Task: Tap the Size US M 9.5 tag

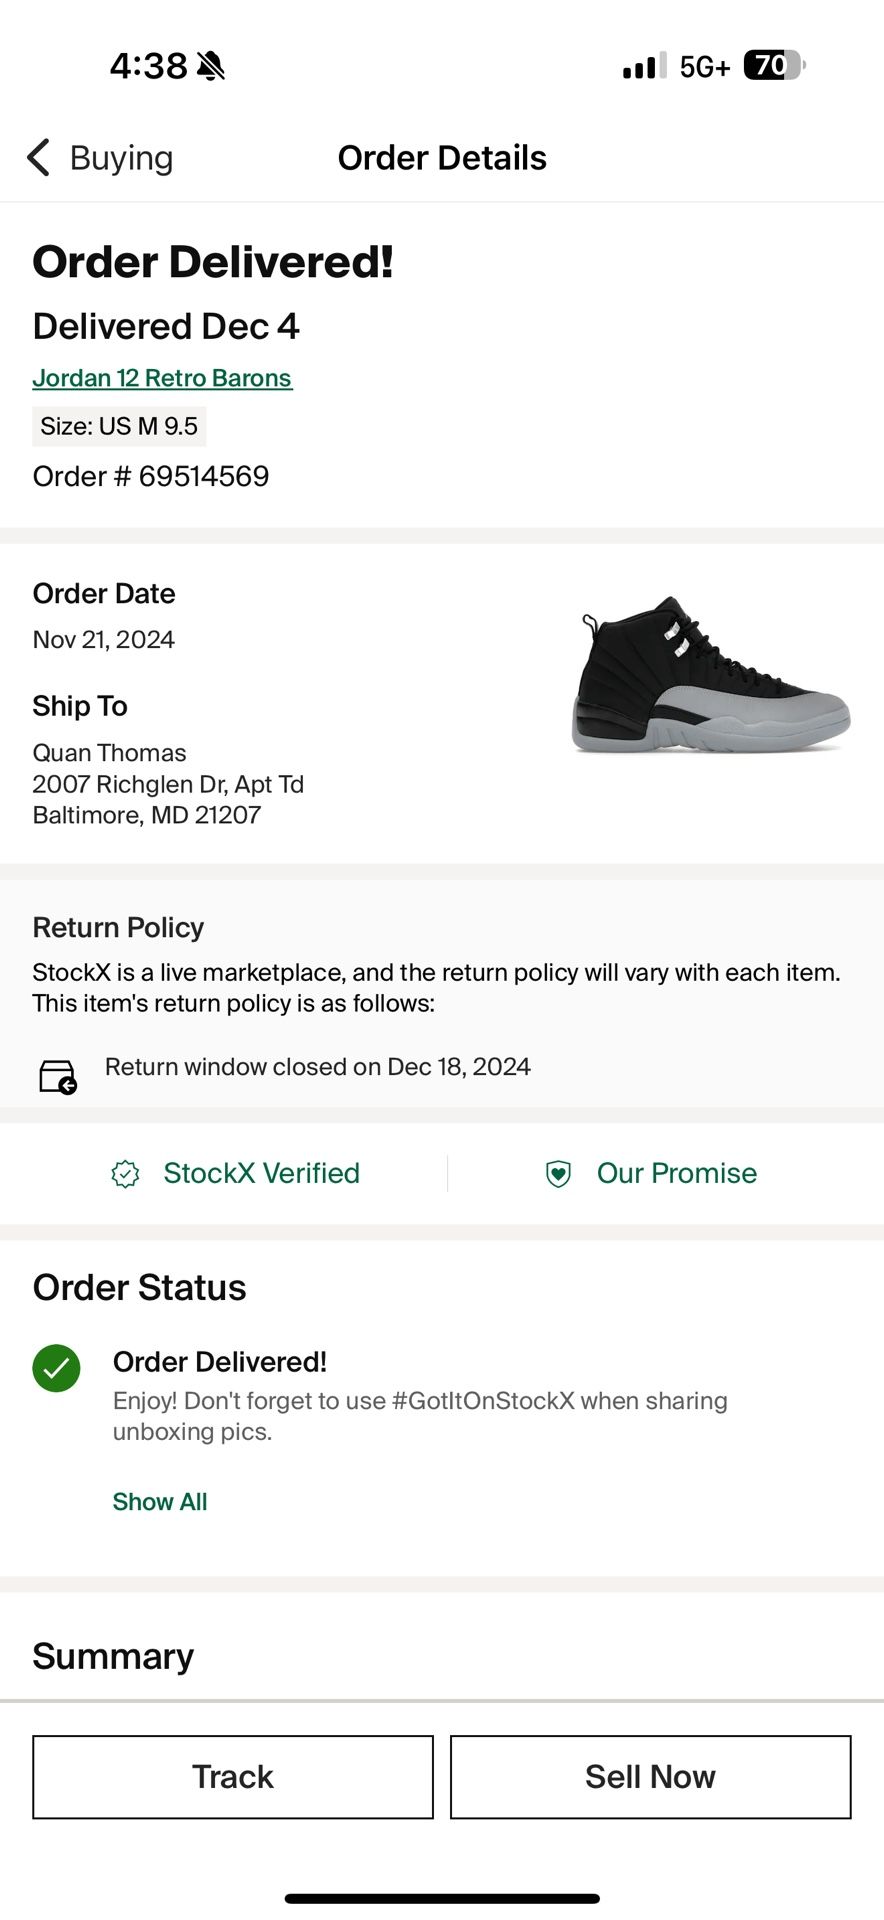Action: (119, 426)
